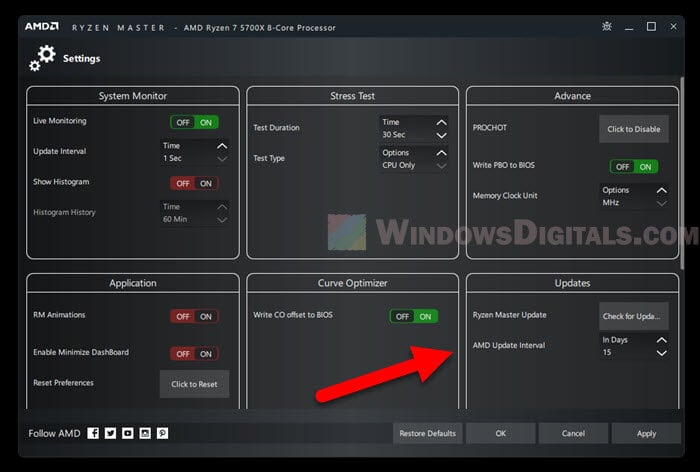Open AMD YouTube channel icon

128,433
